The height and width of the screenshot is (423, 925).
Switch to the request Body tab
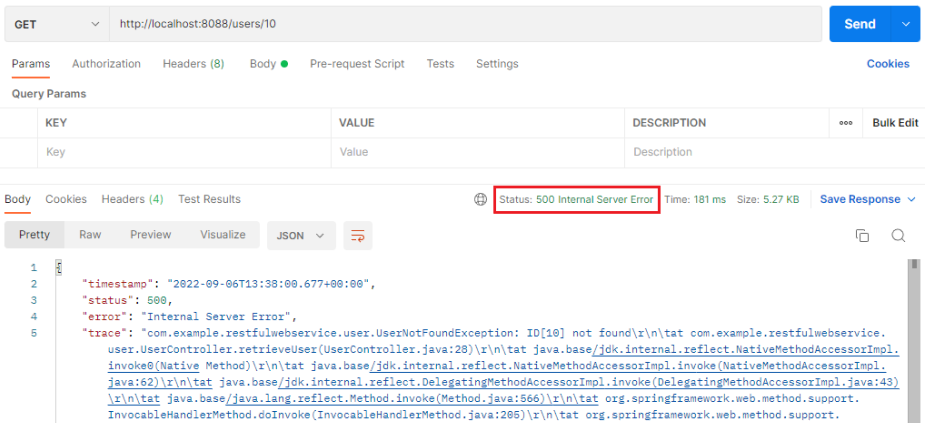pos(268,64)
